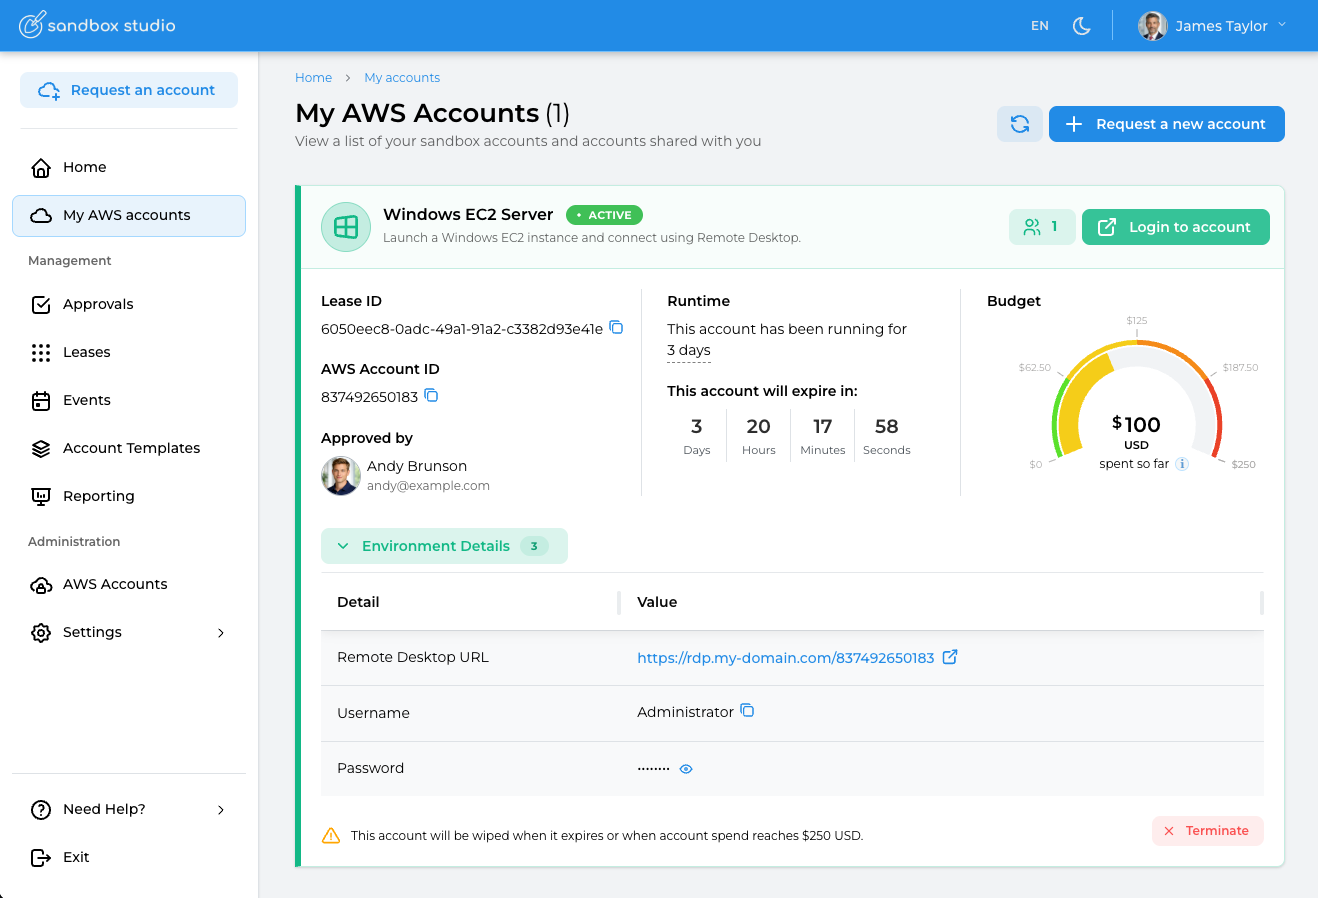Open Remote Desktop URL external link icon

[950, 657]
